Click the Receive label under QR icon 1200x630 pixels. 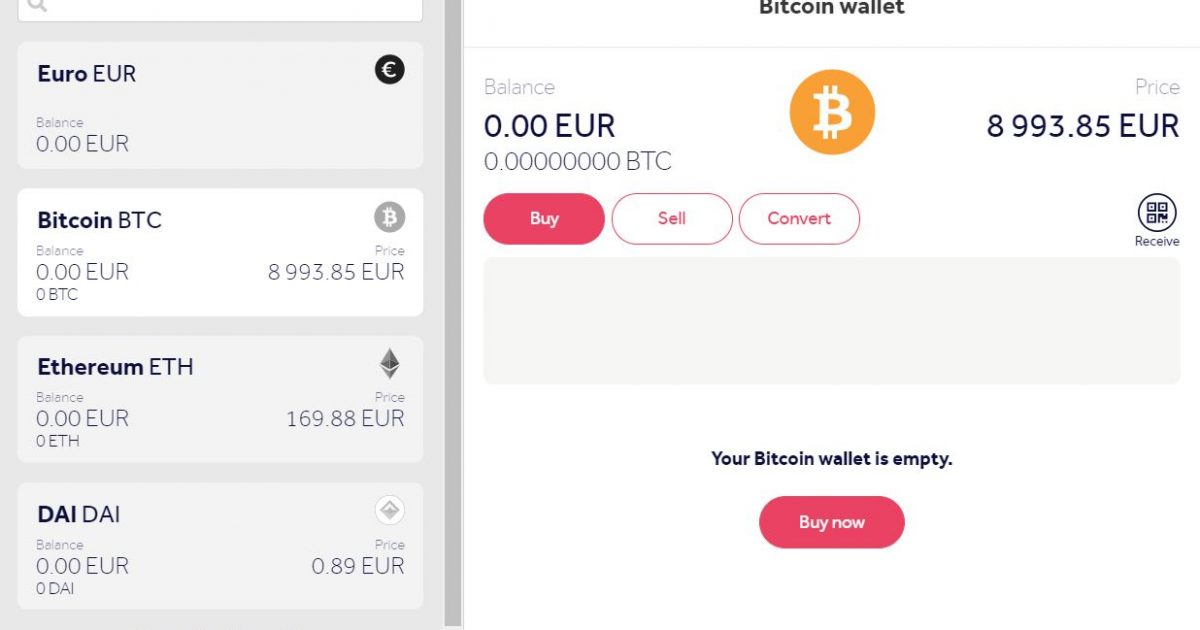1157,241
